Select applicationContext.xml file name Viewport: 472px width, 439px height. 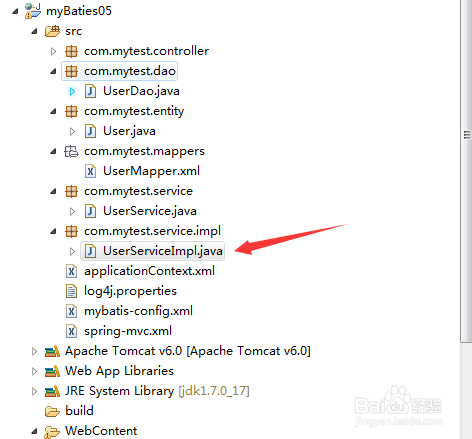149,271
